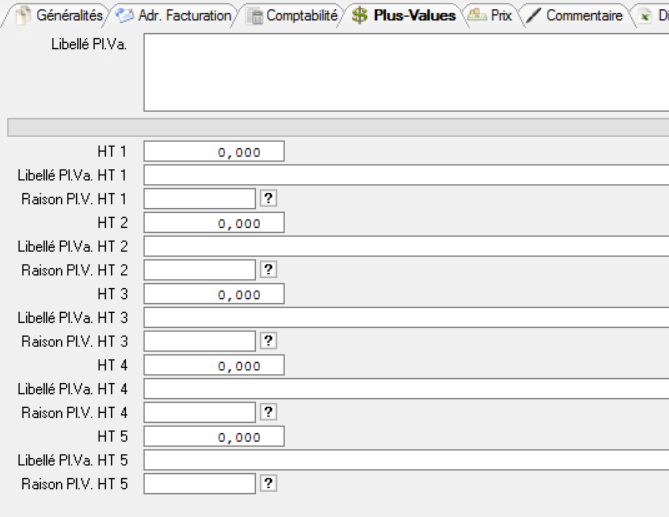Viewport: 669px width, 517px height.
Task: Open lookup for Raison Pl.V. HT 3
Action: [268, 341]
